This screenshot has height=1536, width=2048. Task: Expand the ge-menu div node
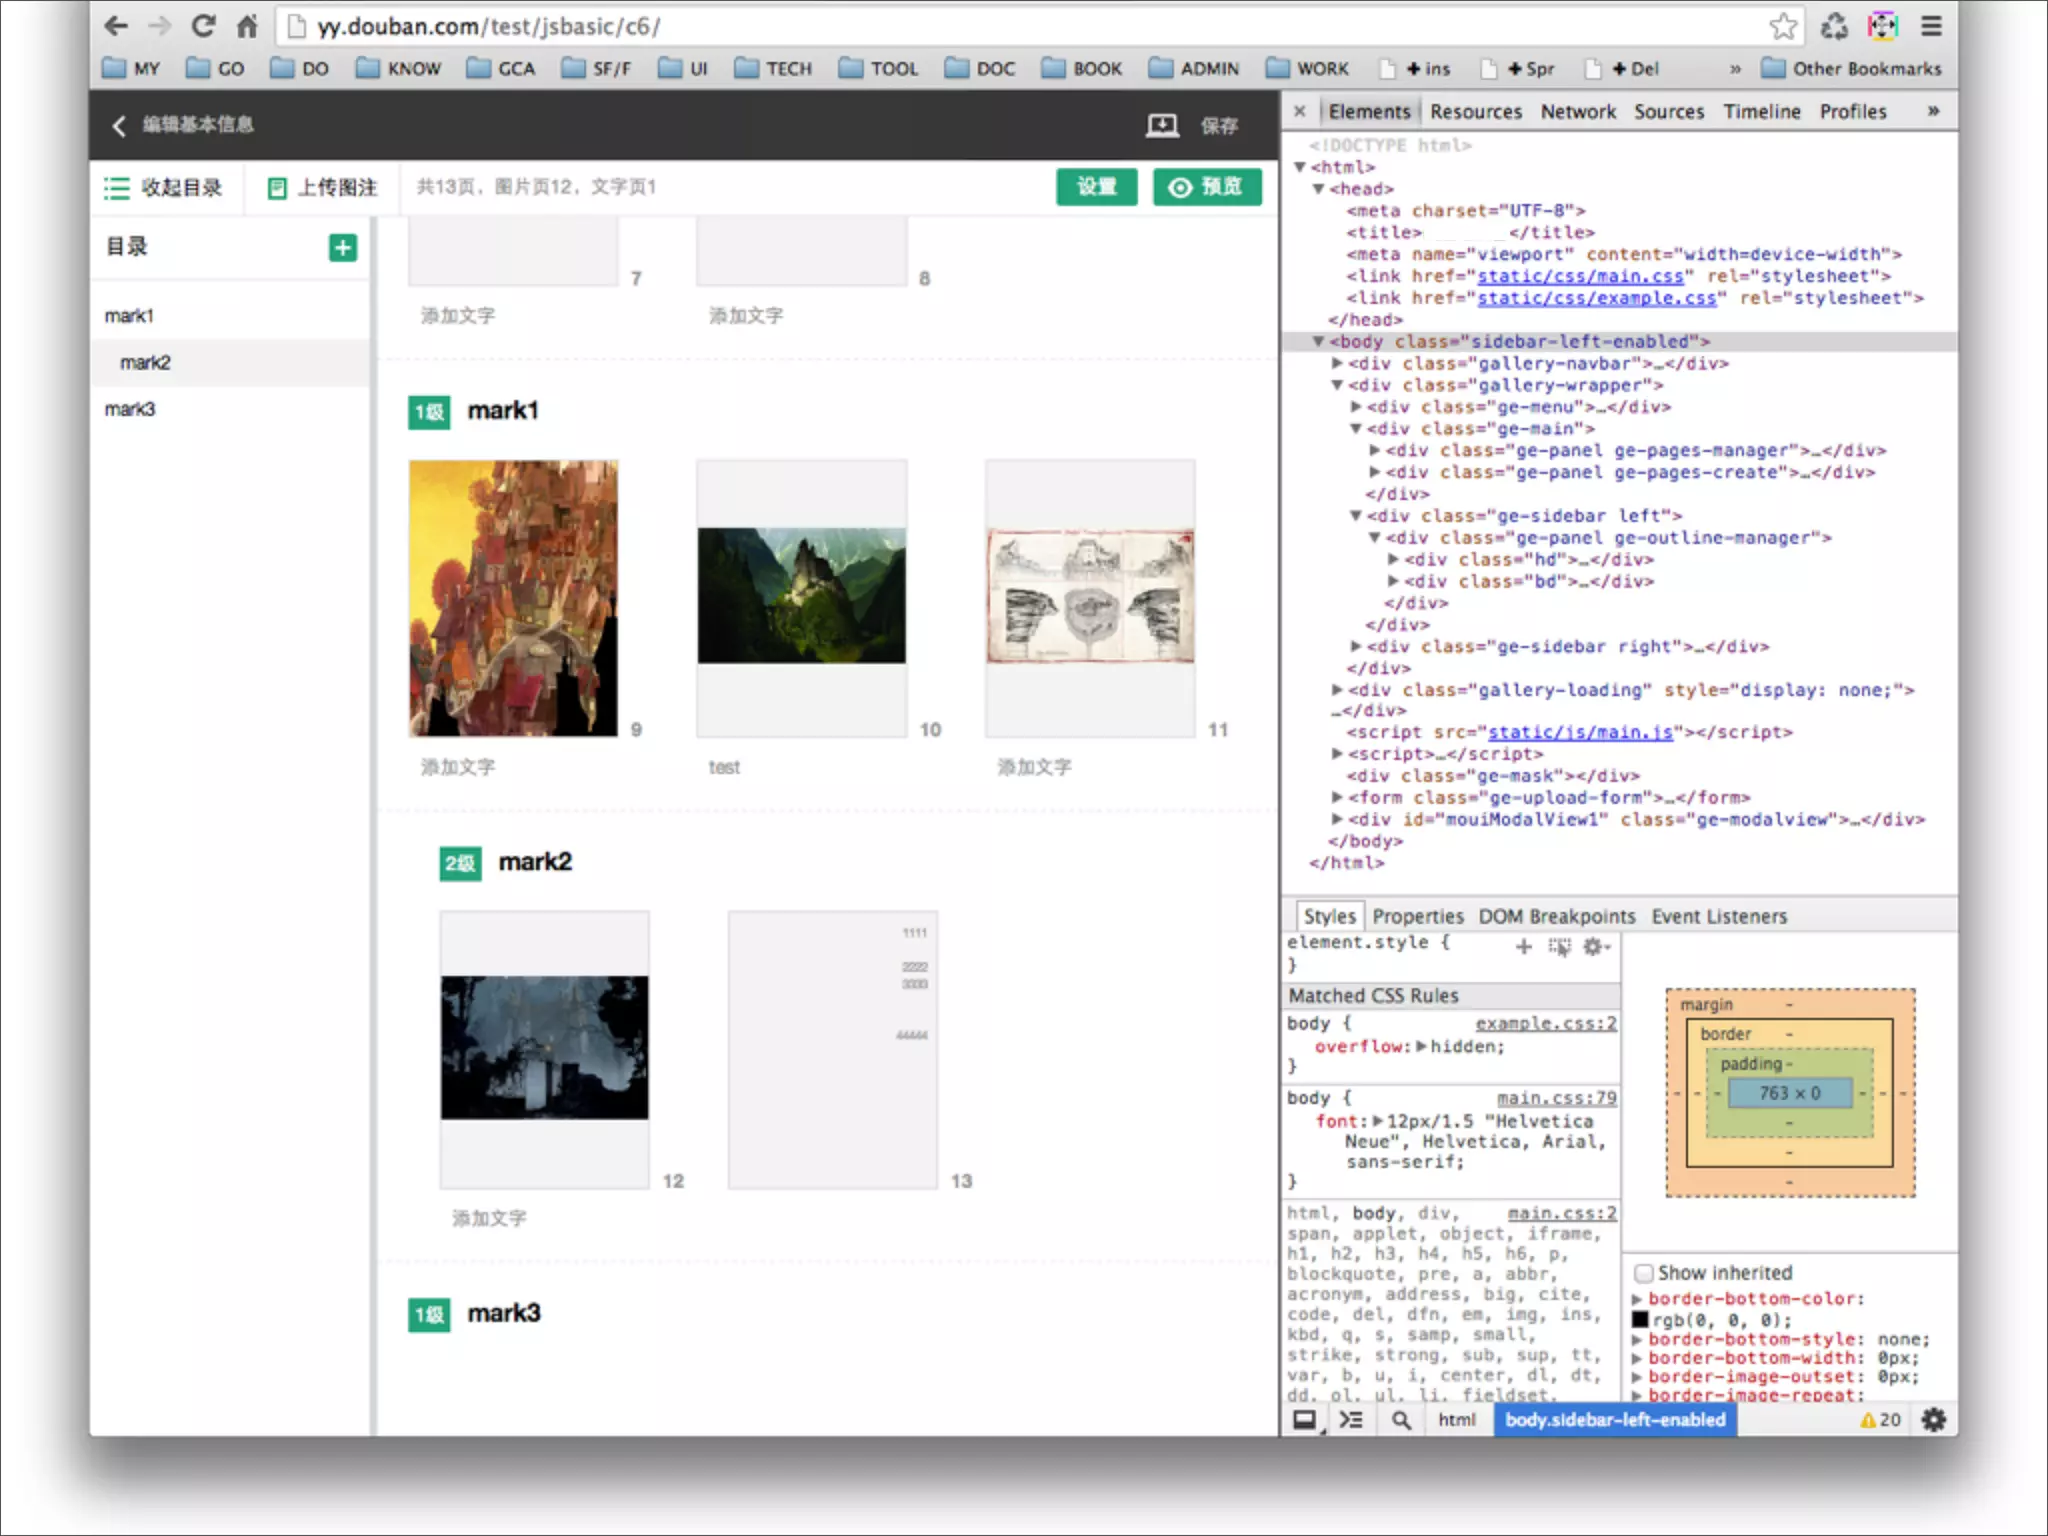1356,407
